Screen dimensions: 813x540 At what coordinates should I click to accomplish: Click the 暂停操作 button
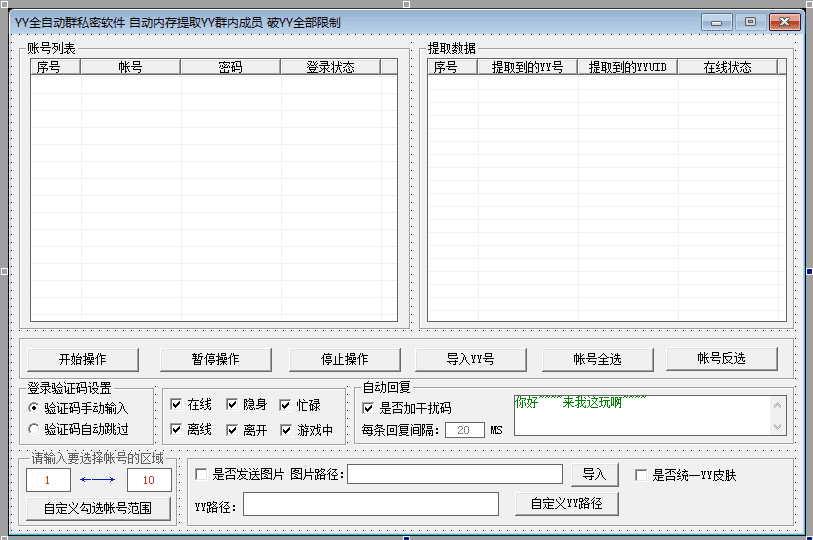coord(216,359)
